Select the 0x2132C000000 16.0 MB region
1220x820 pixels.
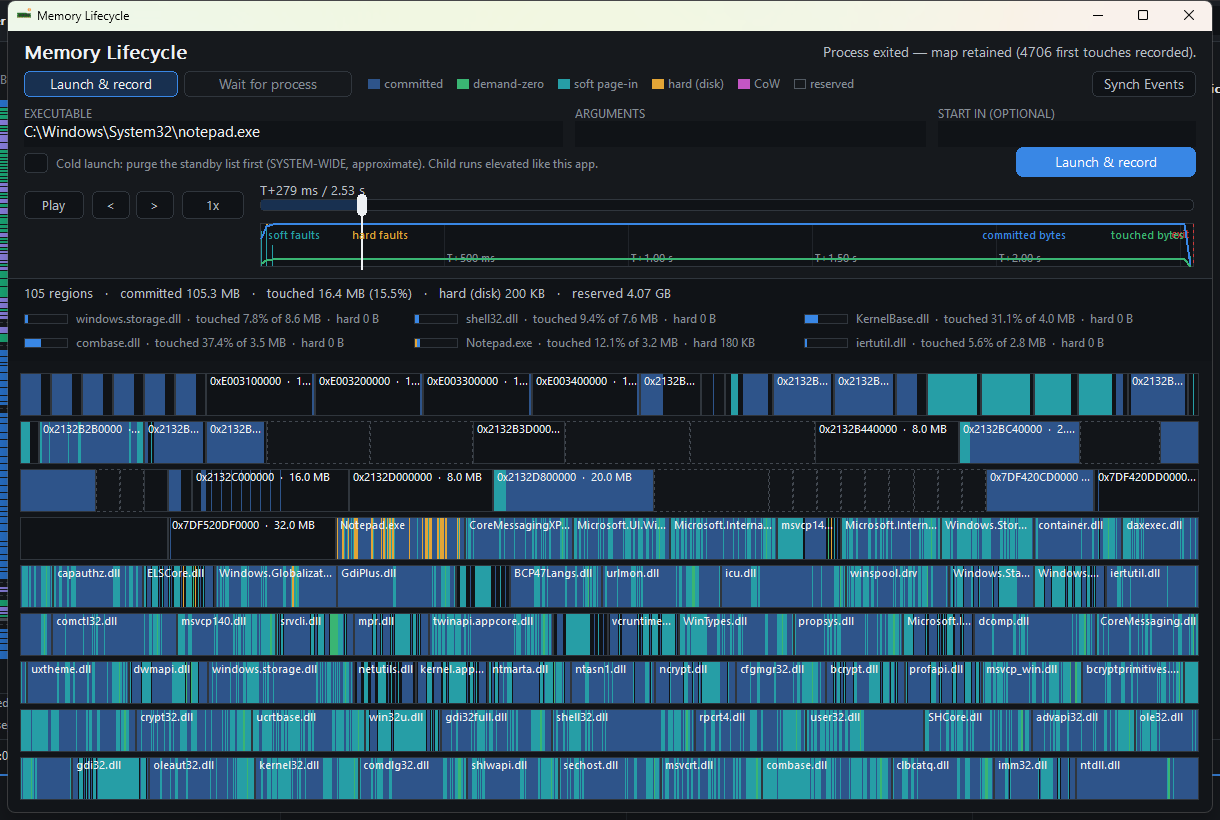point(271,490)
